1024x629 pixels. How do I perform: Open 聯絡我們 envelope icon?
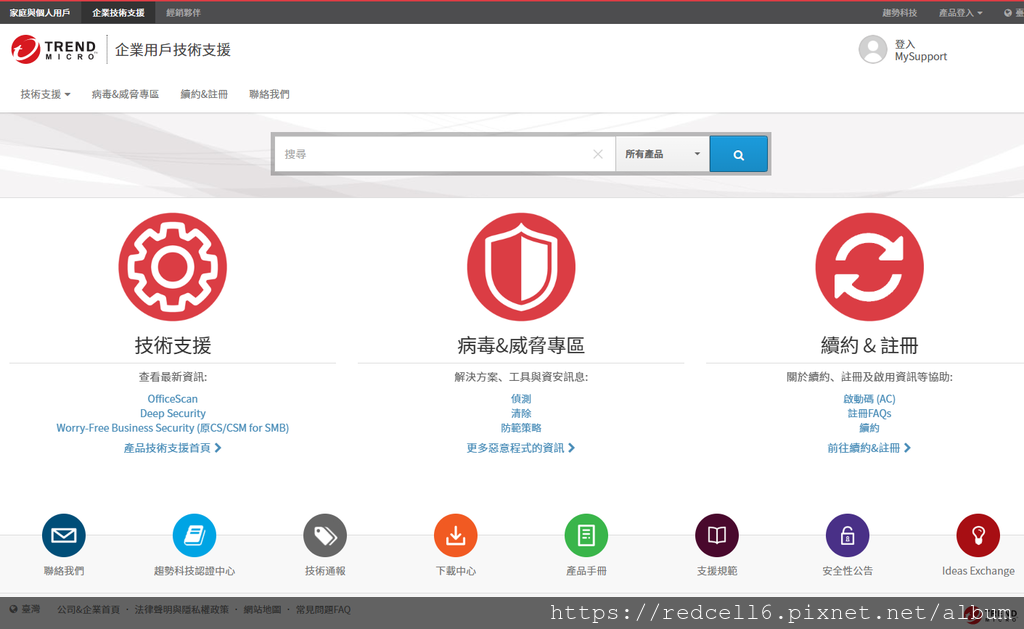(x=64, y=536)
